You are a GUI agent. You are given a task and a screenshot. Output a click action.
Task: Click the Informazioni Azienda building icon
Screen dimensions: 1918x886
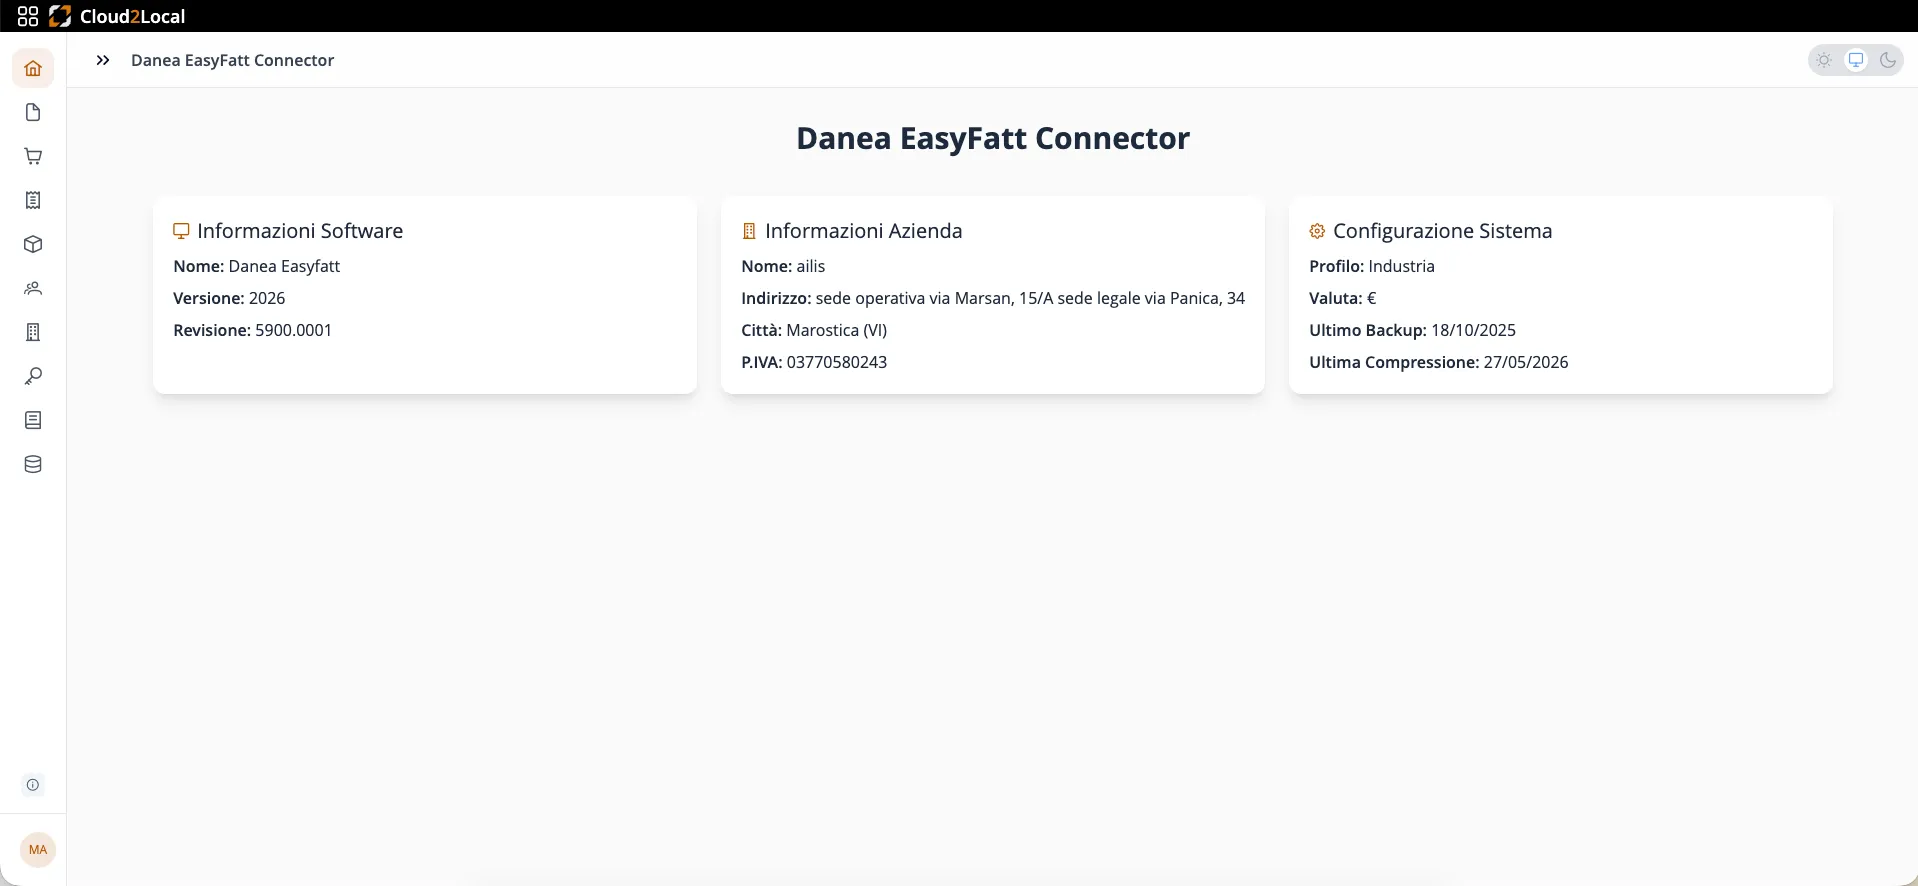[749, 231]
